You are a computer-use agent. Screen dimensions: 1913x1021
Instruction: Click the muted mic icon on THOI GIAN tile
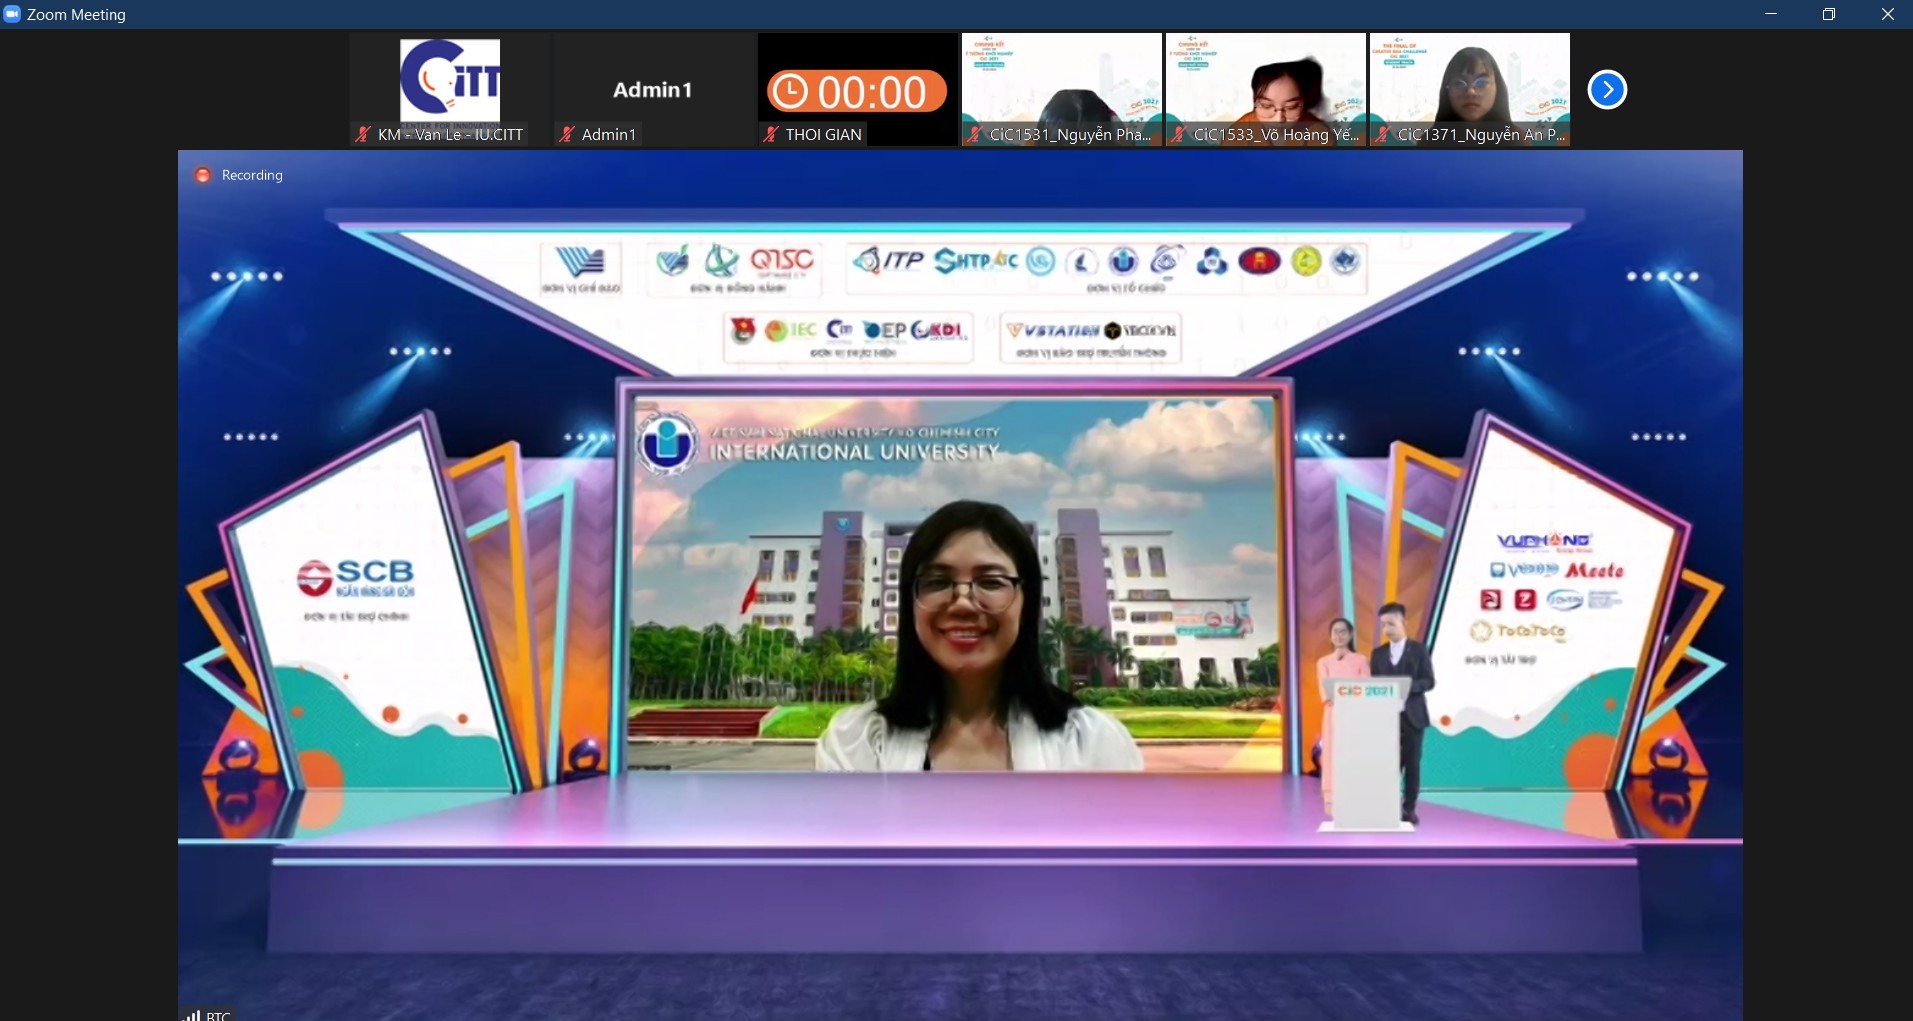pos(770,134)
